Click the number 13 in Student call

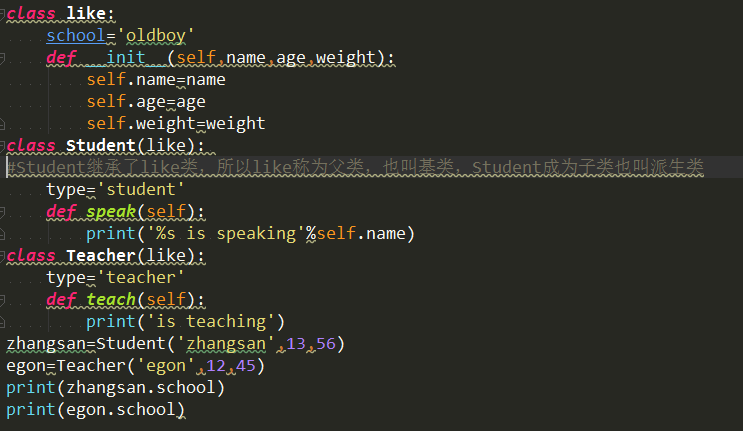click(x=295, y=344)
